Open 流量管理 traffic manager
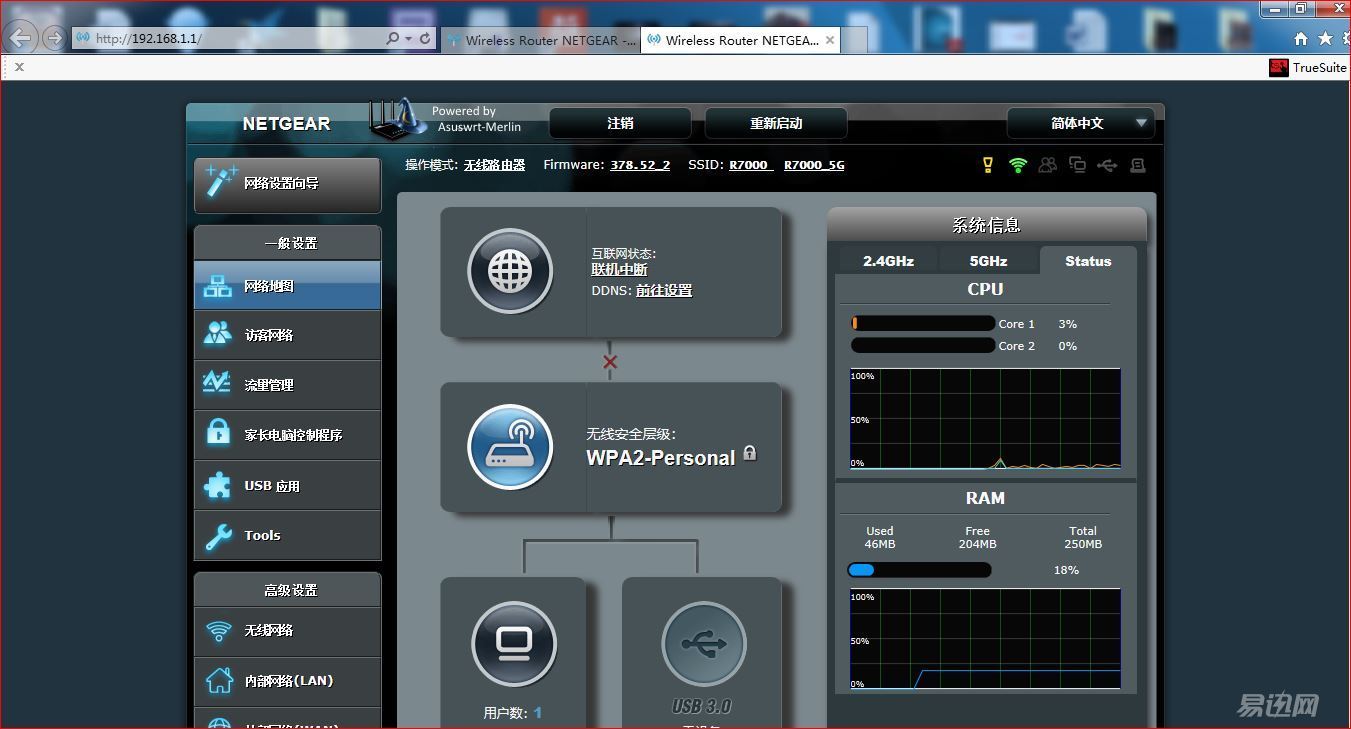The image size is (1351, 729). click(x=287, y=385)
